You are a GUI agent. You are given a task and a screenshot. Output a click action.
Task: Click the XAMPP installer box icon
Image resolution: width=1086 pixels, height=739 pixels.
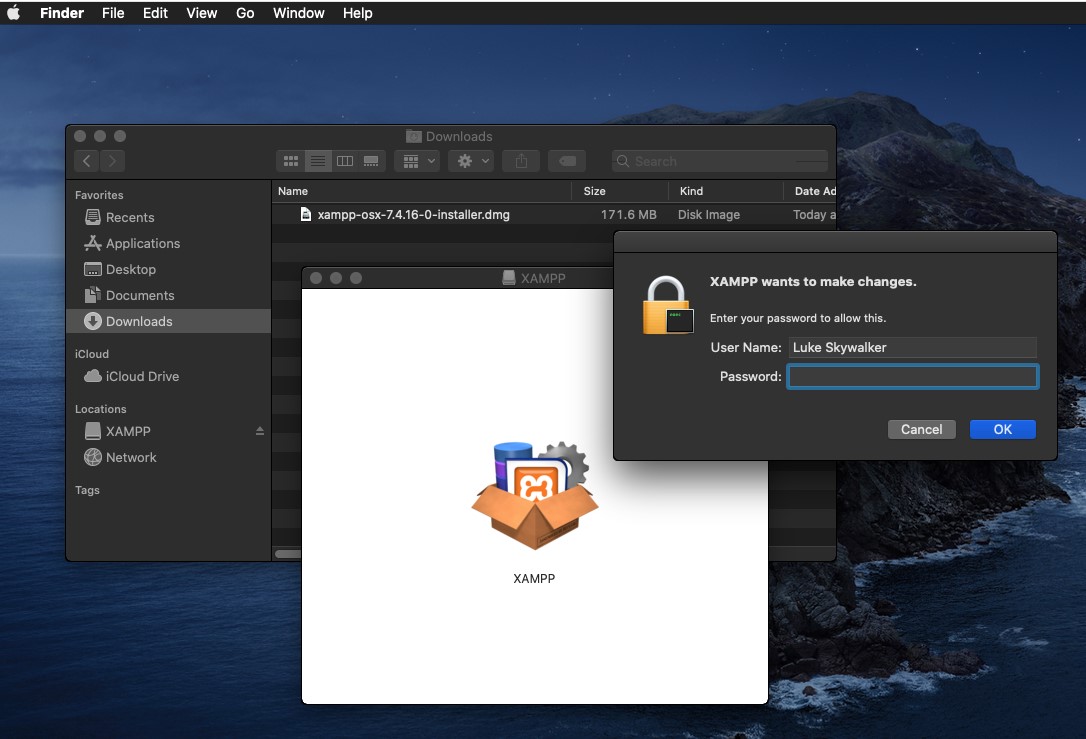[x=534, y=496]
